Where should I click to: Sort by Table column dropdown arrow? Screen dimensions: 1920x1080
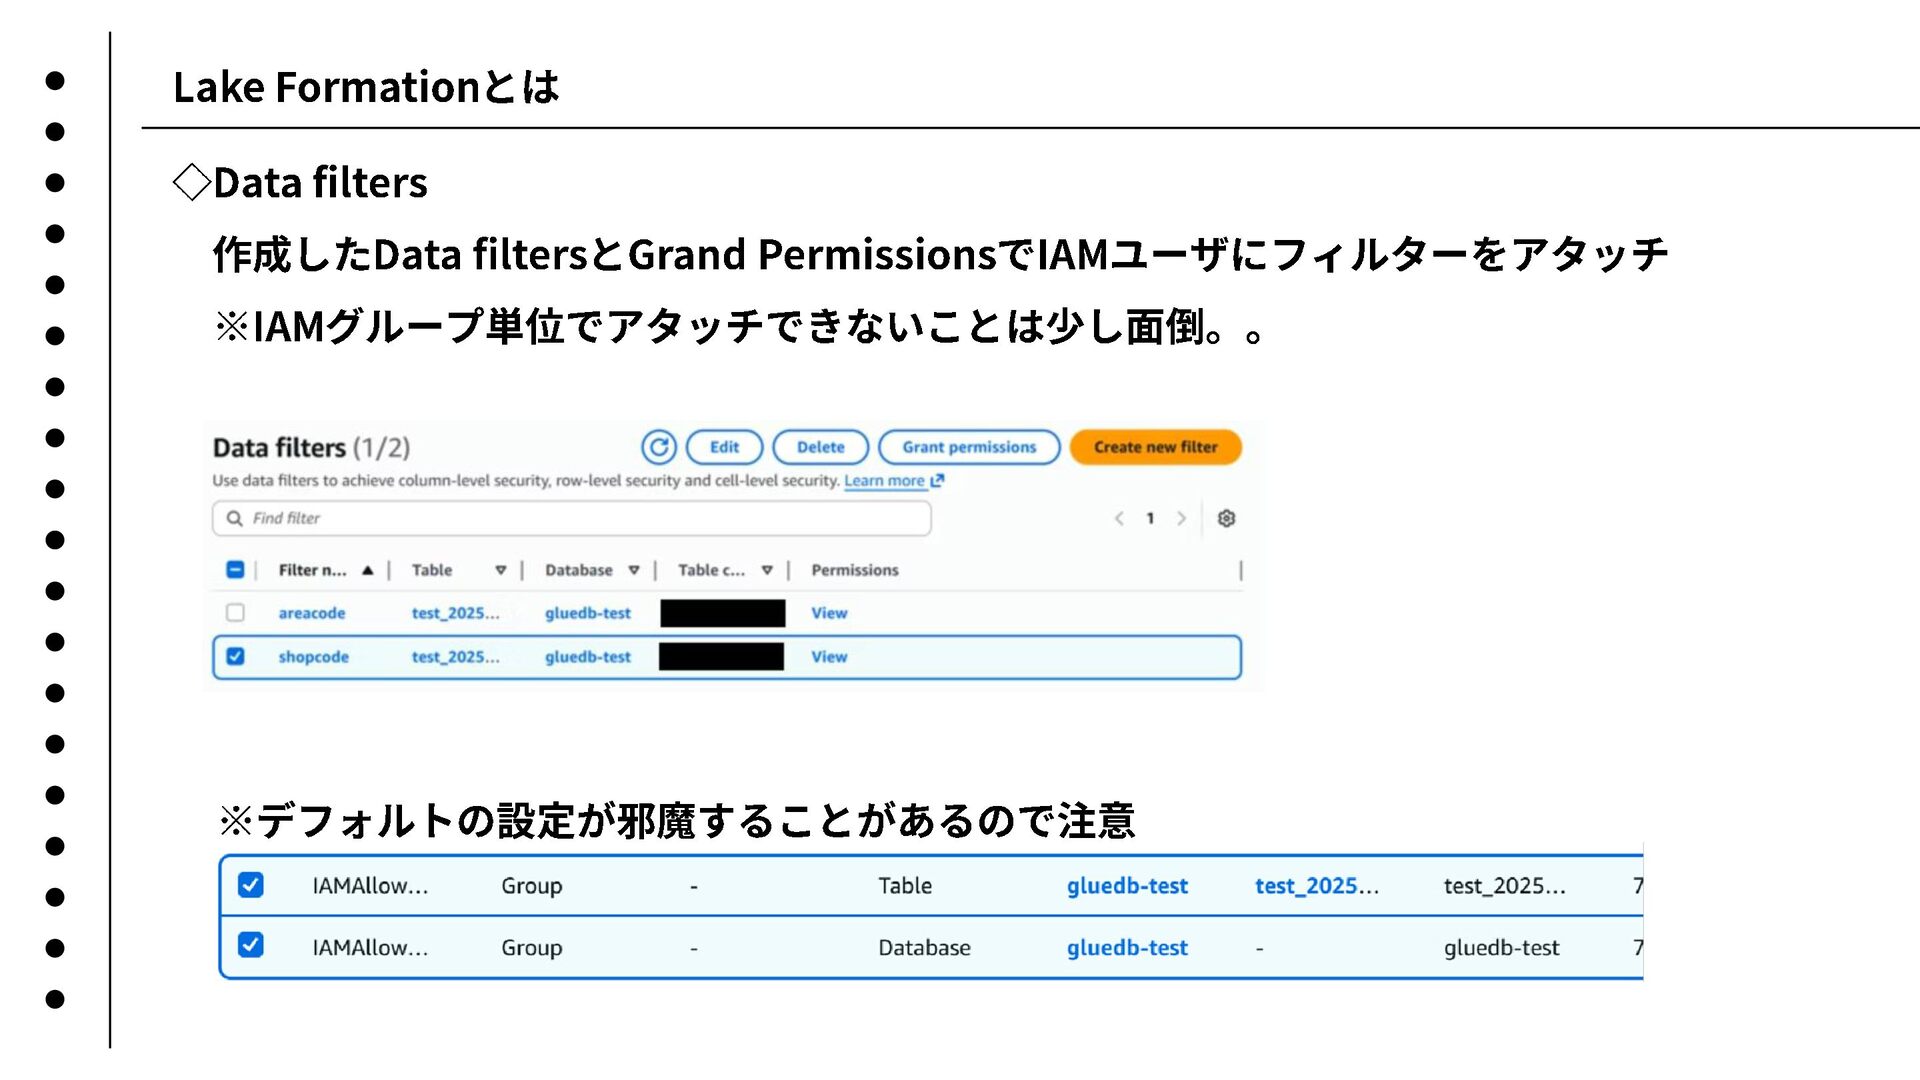(x=501, y=570)
